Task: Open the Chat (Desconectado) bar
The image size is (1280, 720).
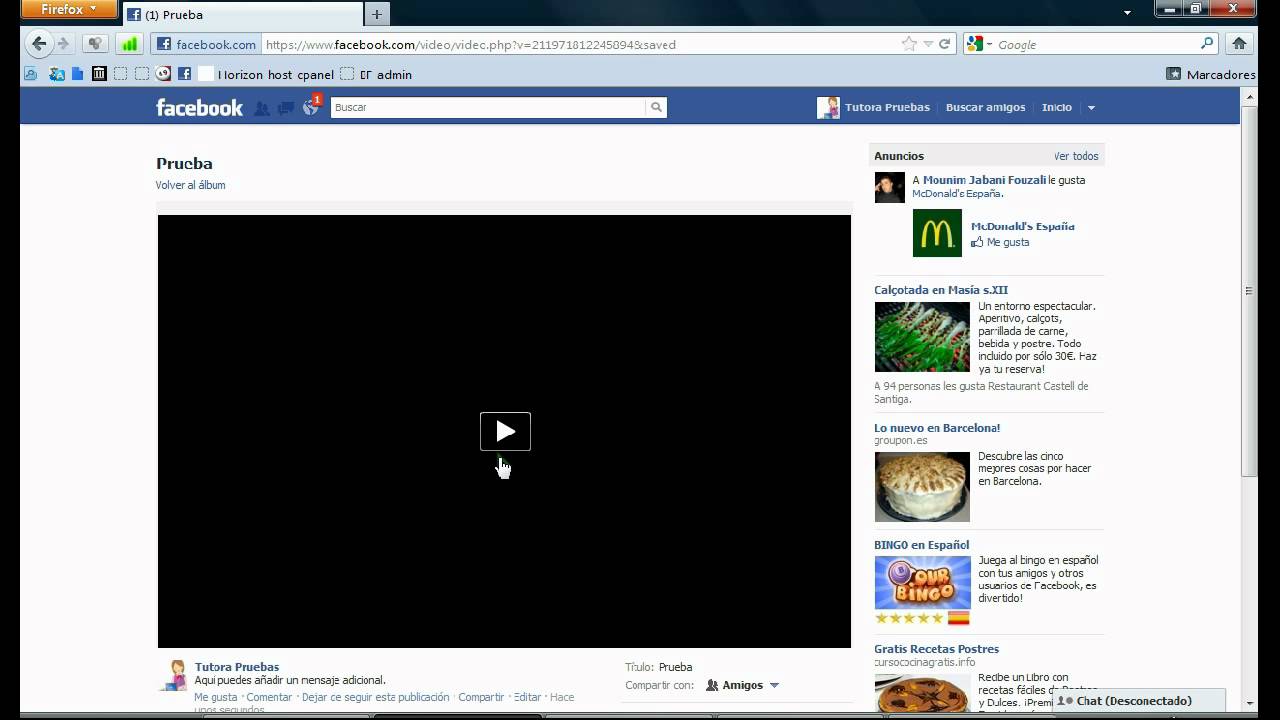Action: [1140, 701]
